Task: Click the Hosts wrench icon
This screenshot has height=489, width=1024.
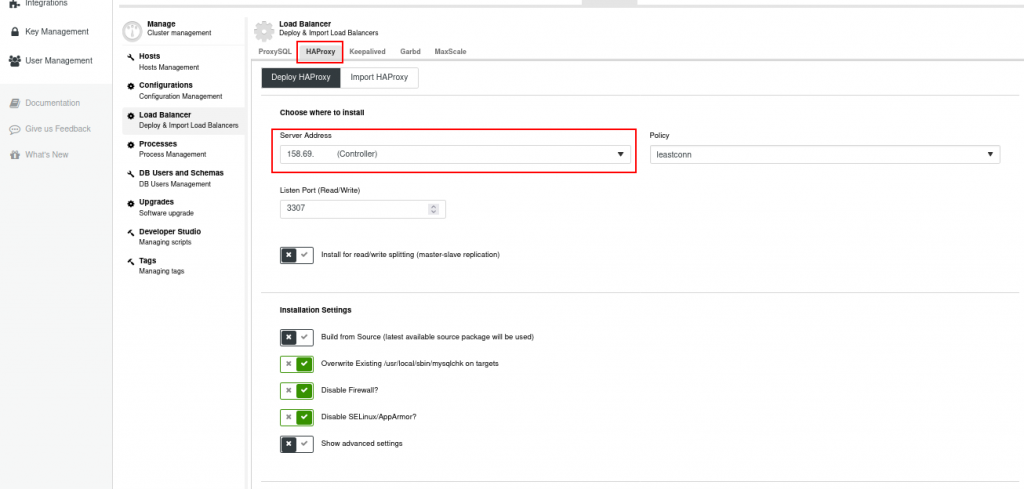Action: click(x=131, y=57)
